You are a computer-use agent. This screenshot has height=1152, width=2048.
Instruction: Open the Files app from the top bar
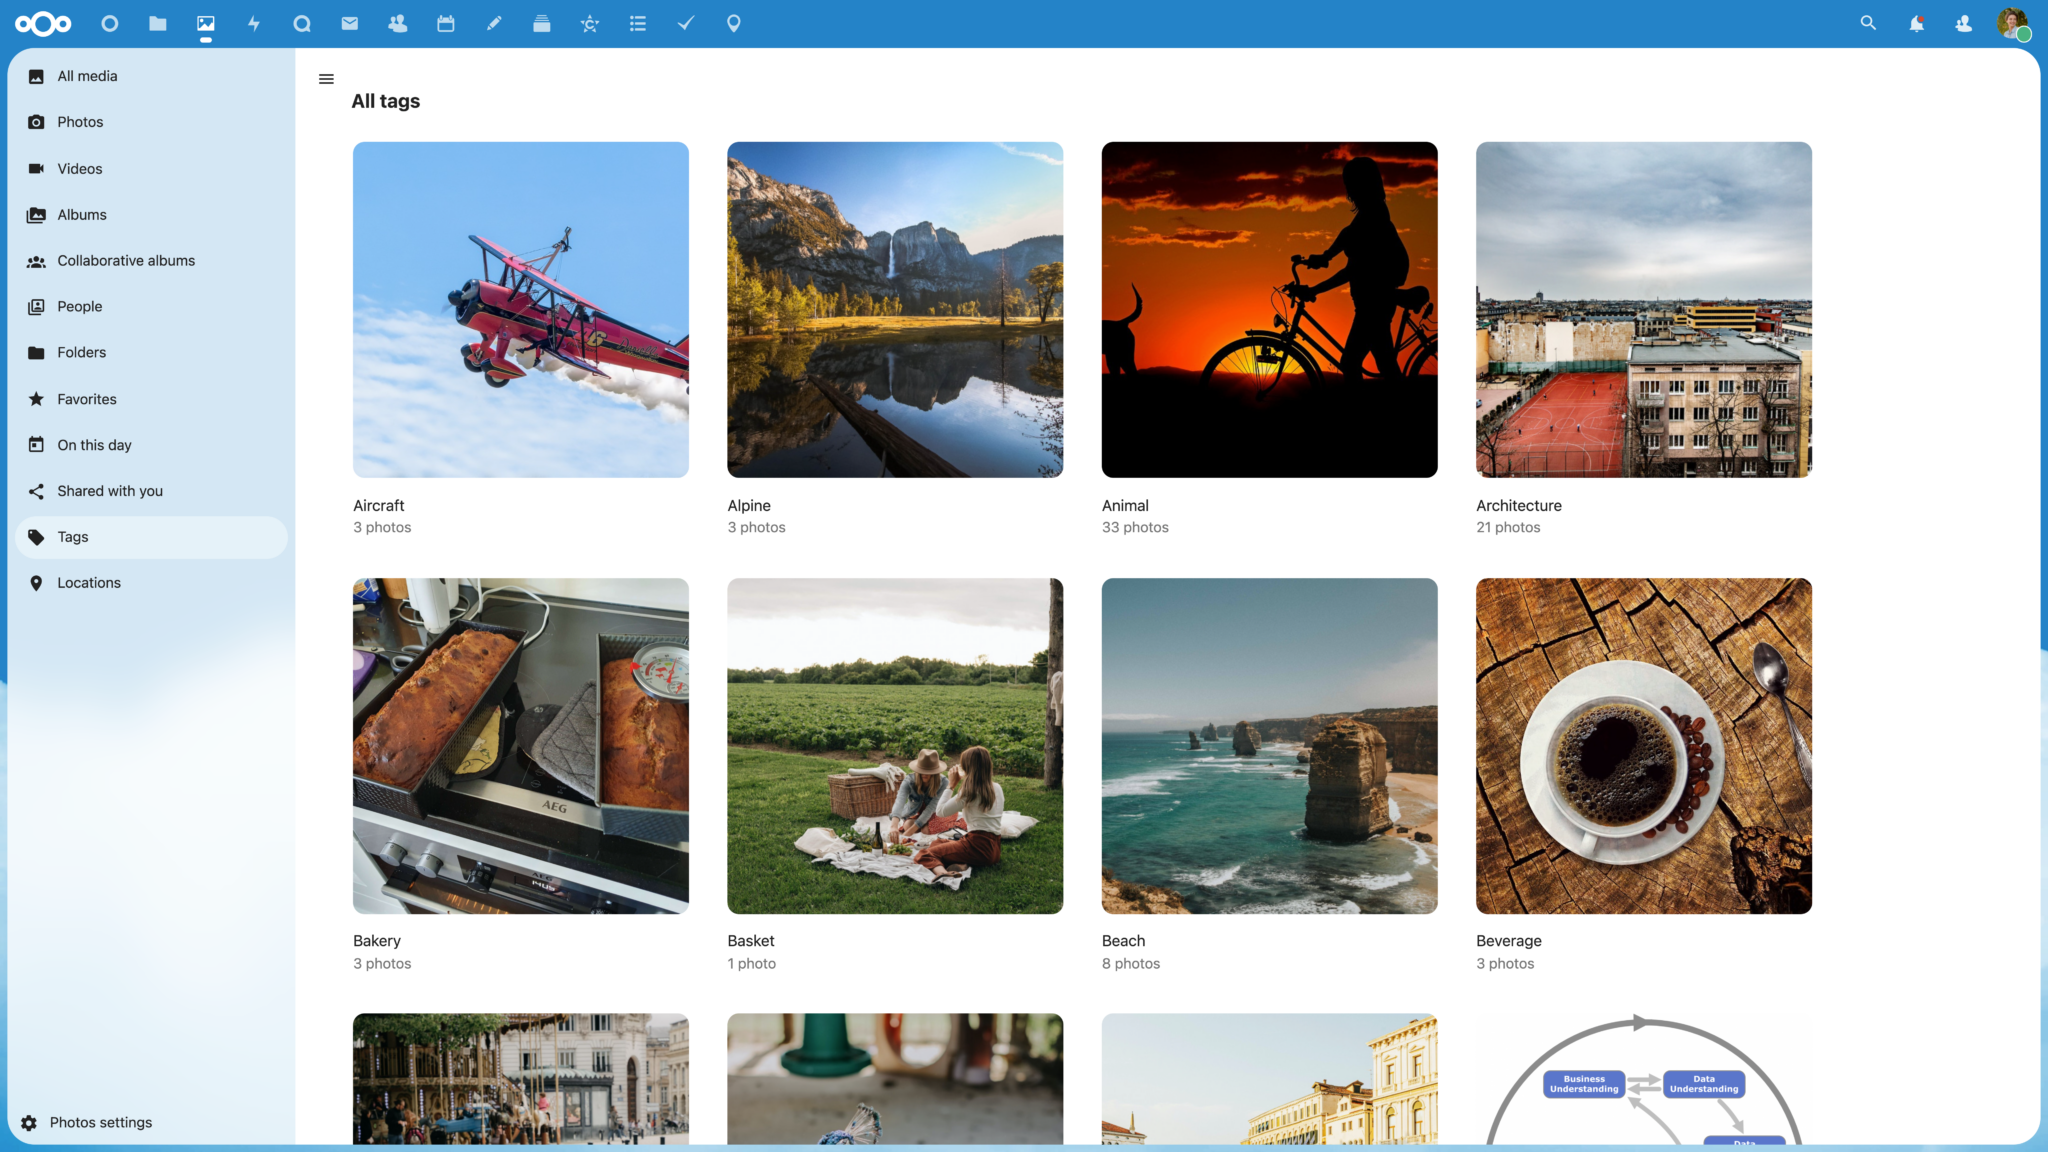(157, 23)
